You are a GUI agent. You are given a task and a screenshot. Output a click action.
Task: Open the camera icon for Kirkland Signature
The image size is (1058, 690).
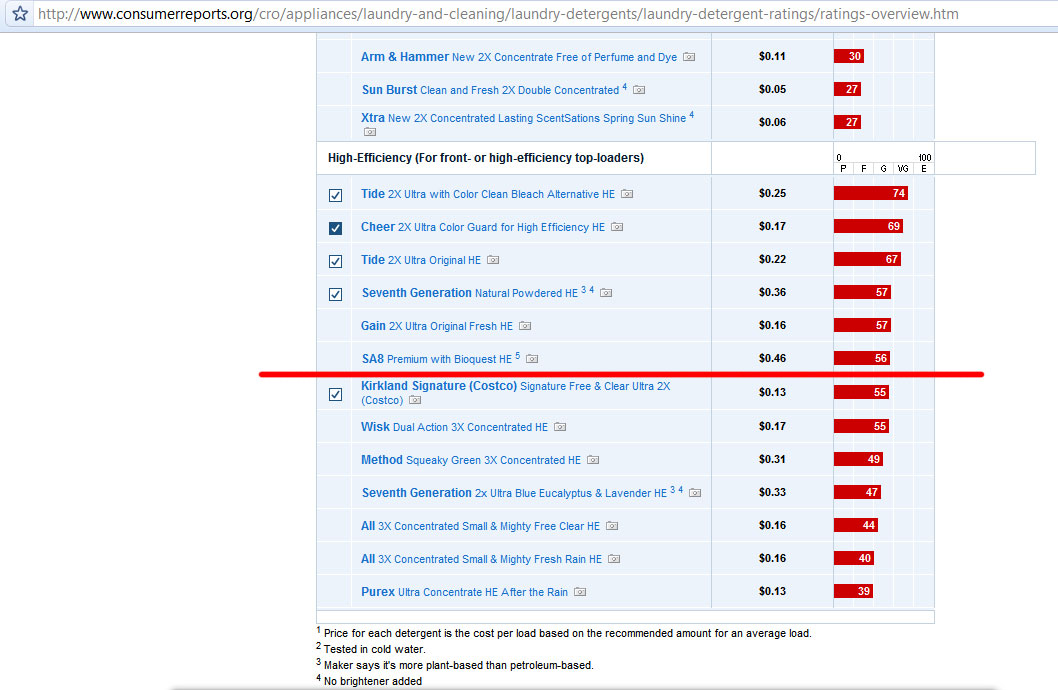coord(415,401)
